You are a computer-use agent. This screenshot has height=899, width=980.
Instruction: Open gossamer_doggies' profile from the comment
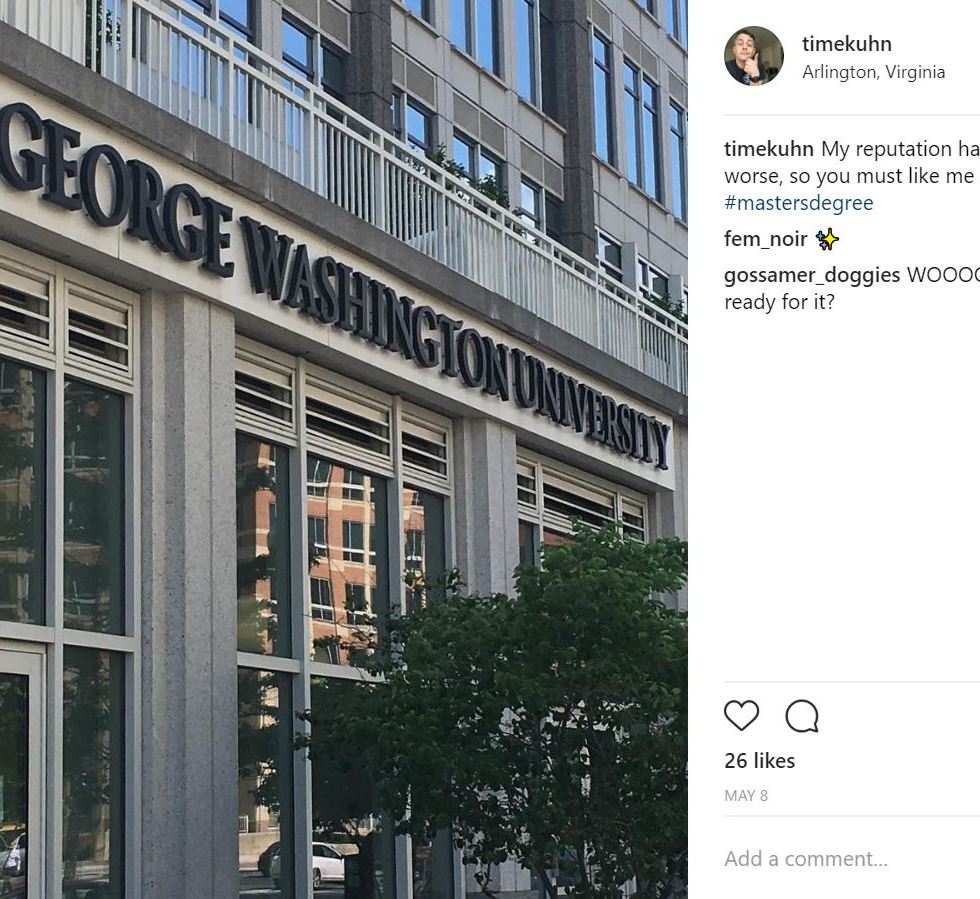point(812,275)
